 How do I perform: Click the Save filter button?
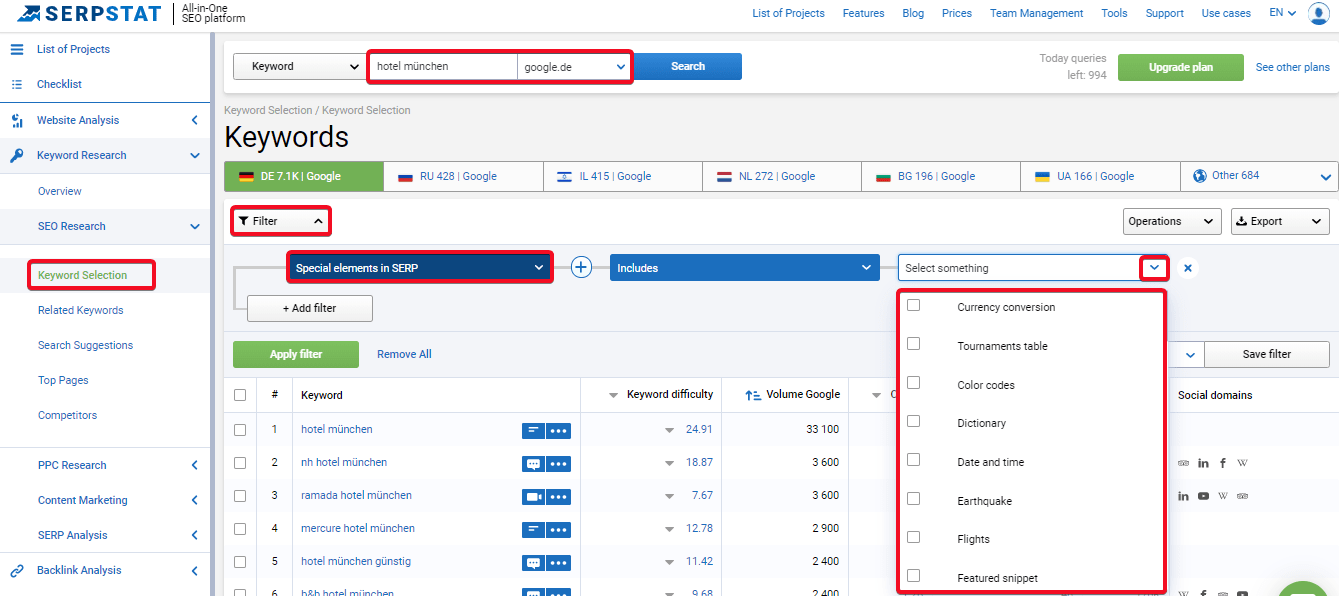click(1266, 354)
